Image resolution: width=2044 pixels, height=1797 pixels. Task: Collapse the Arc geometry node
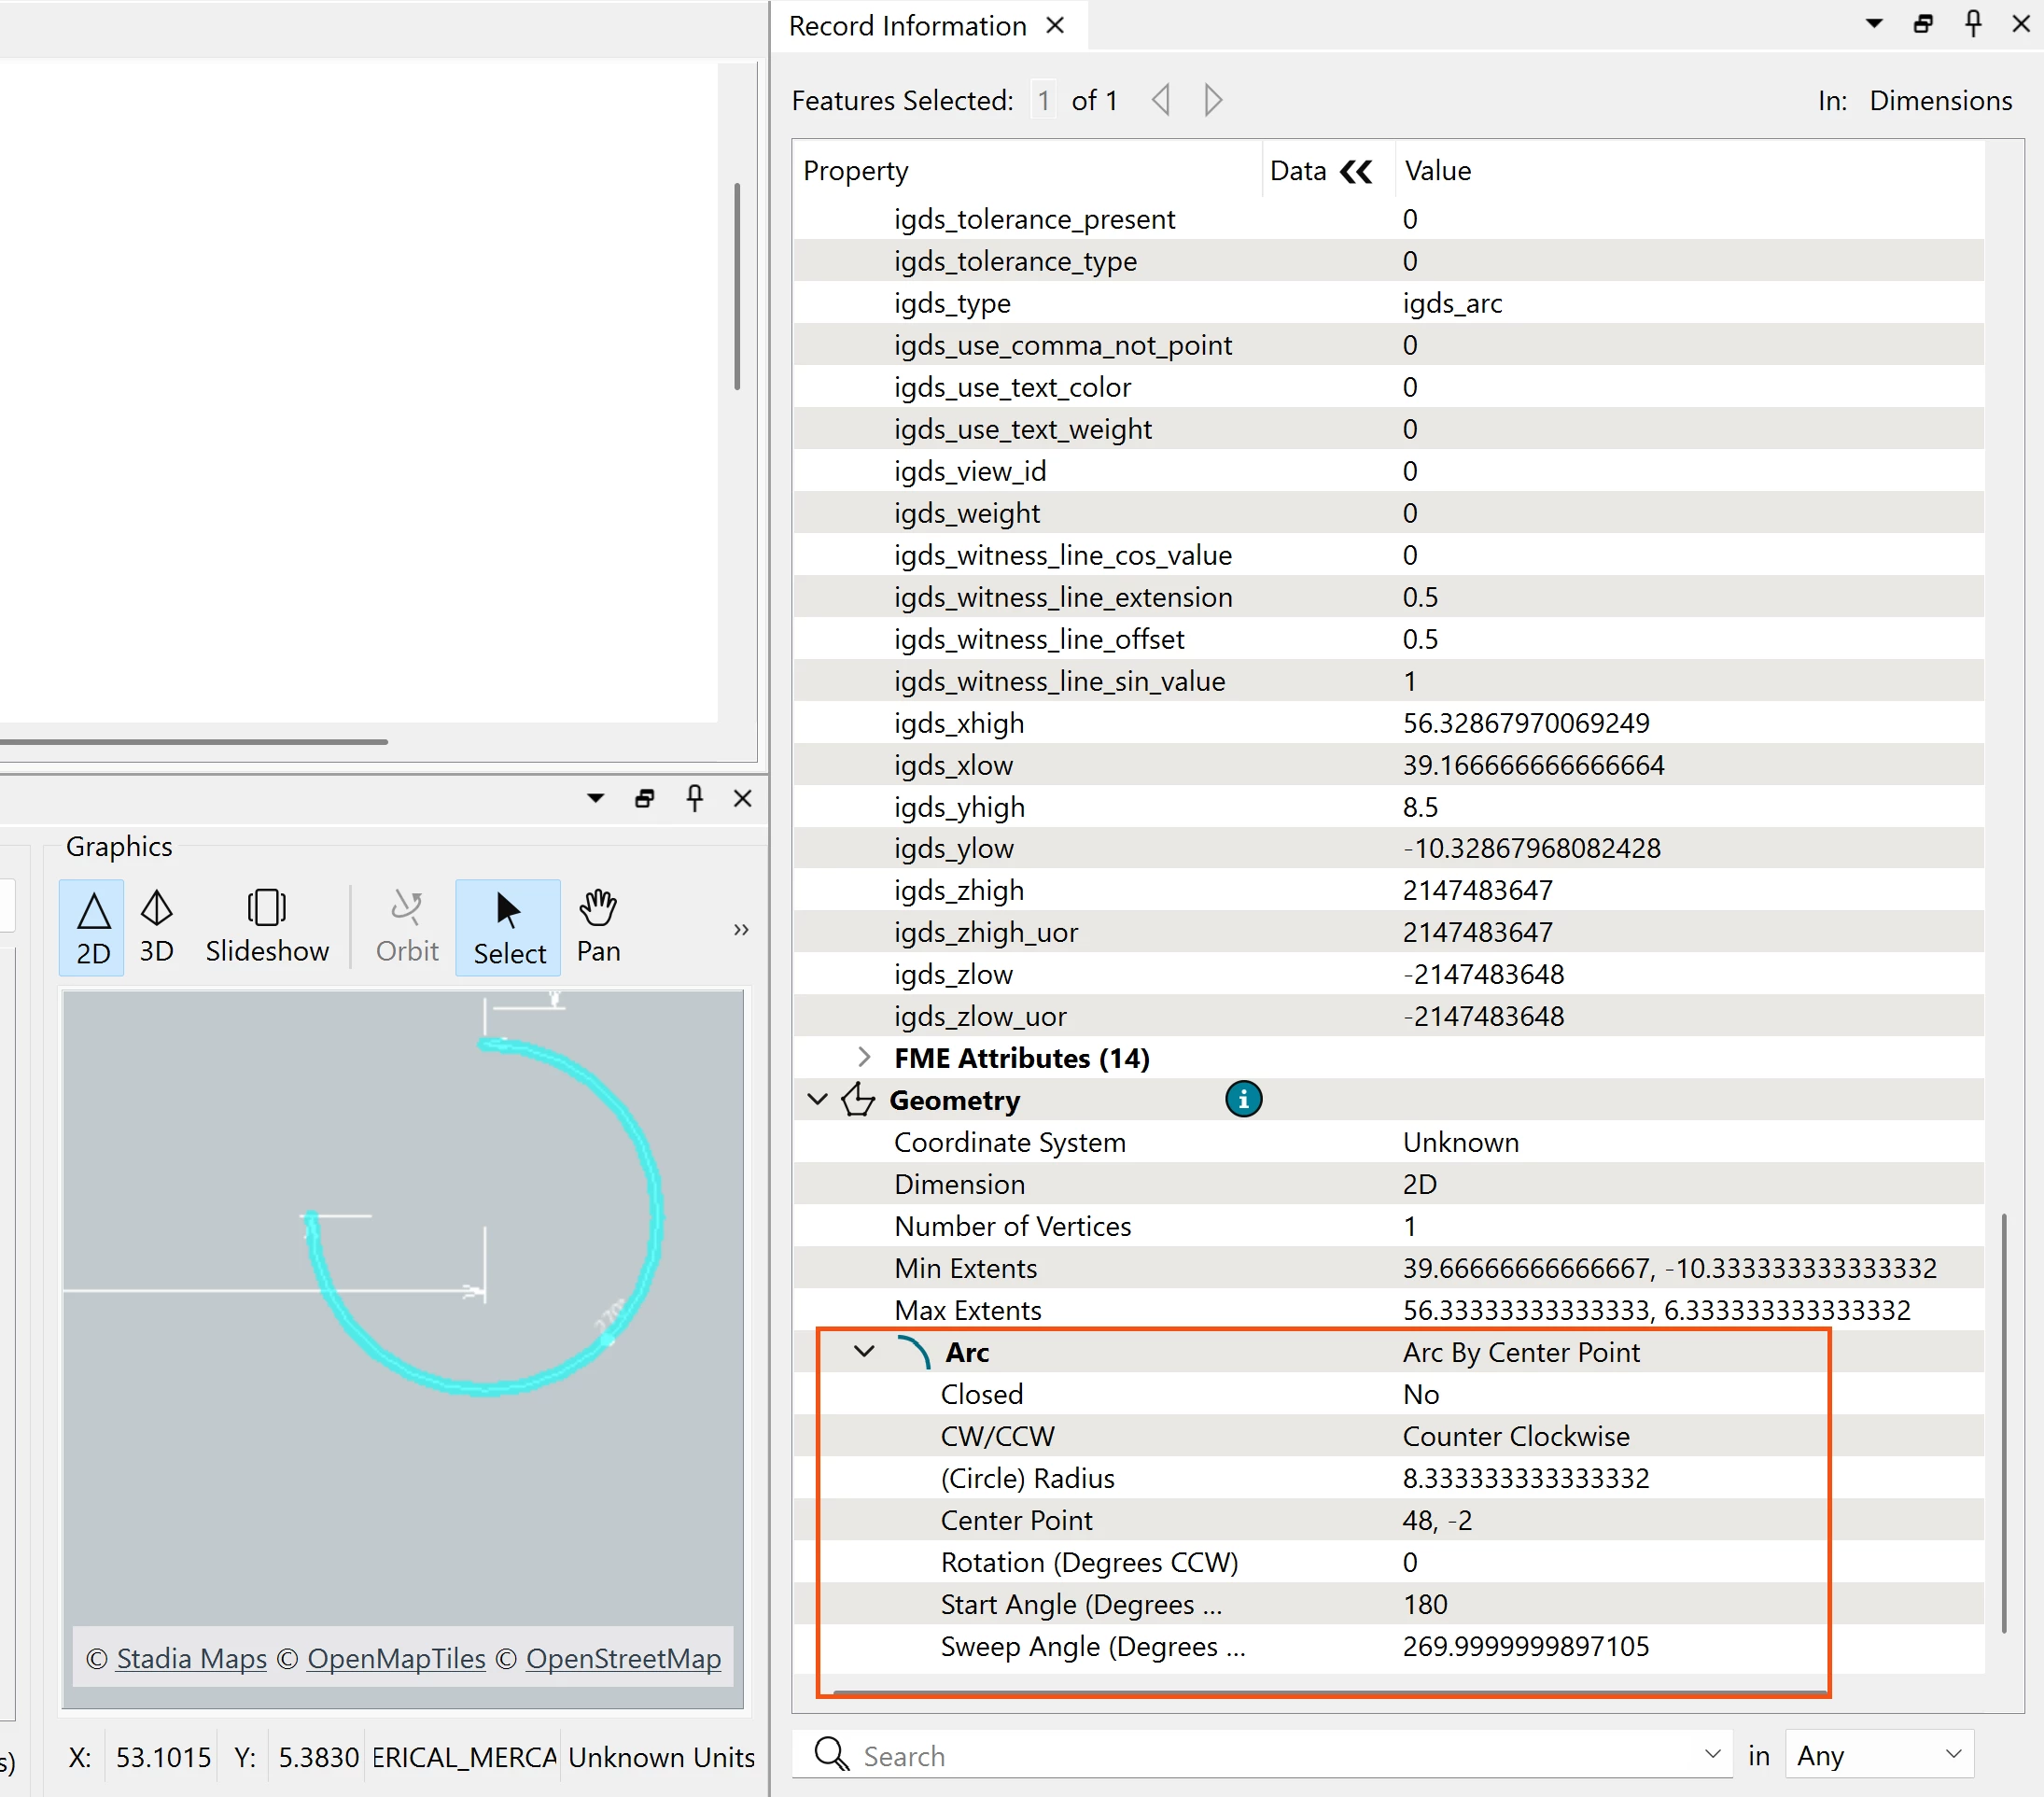pos(864,1351)
